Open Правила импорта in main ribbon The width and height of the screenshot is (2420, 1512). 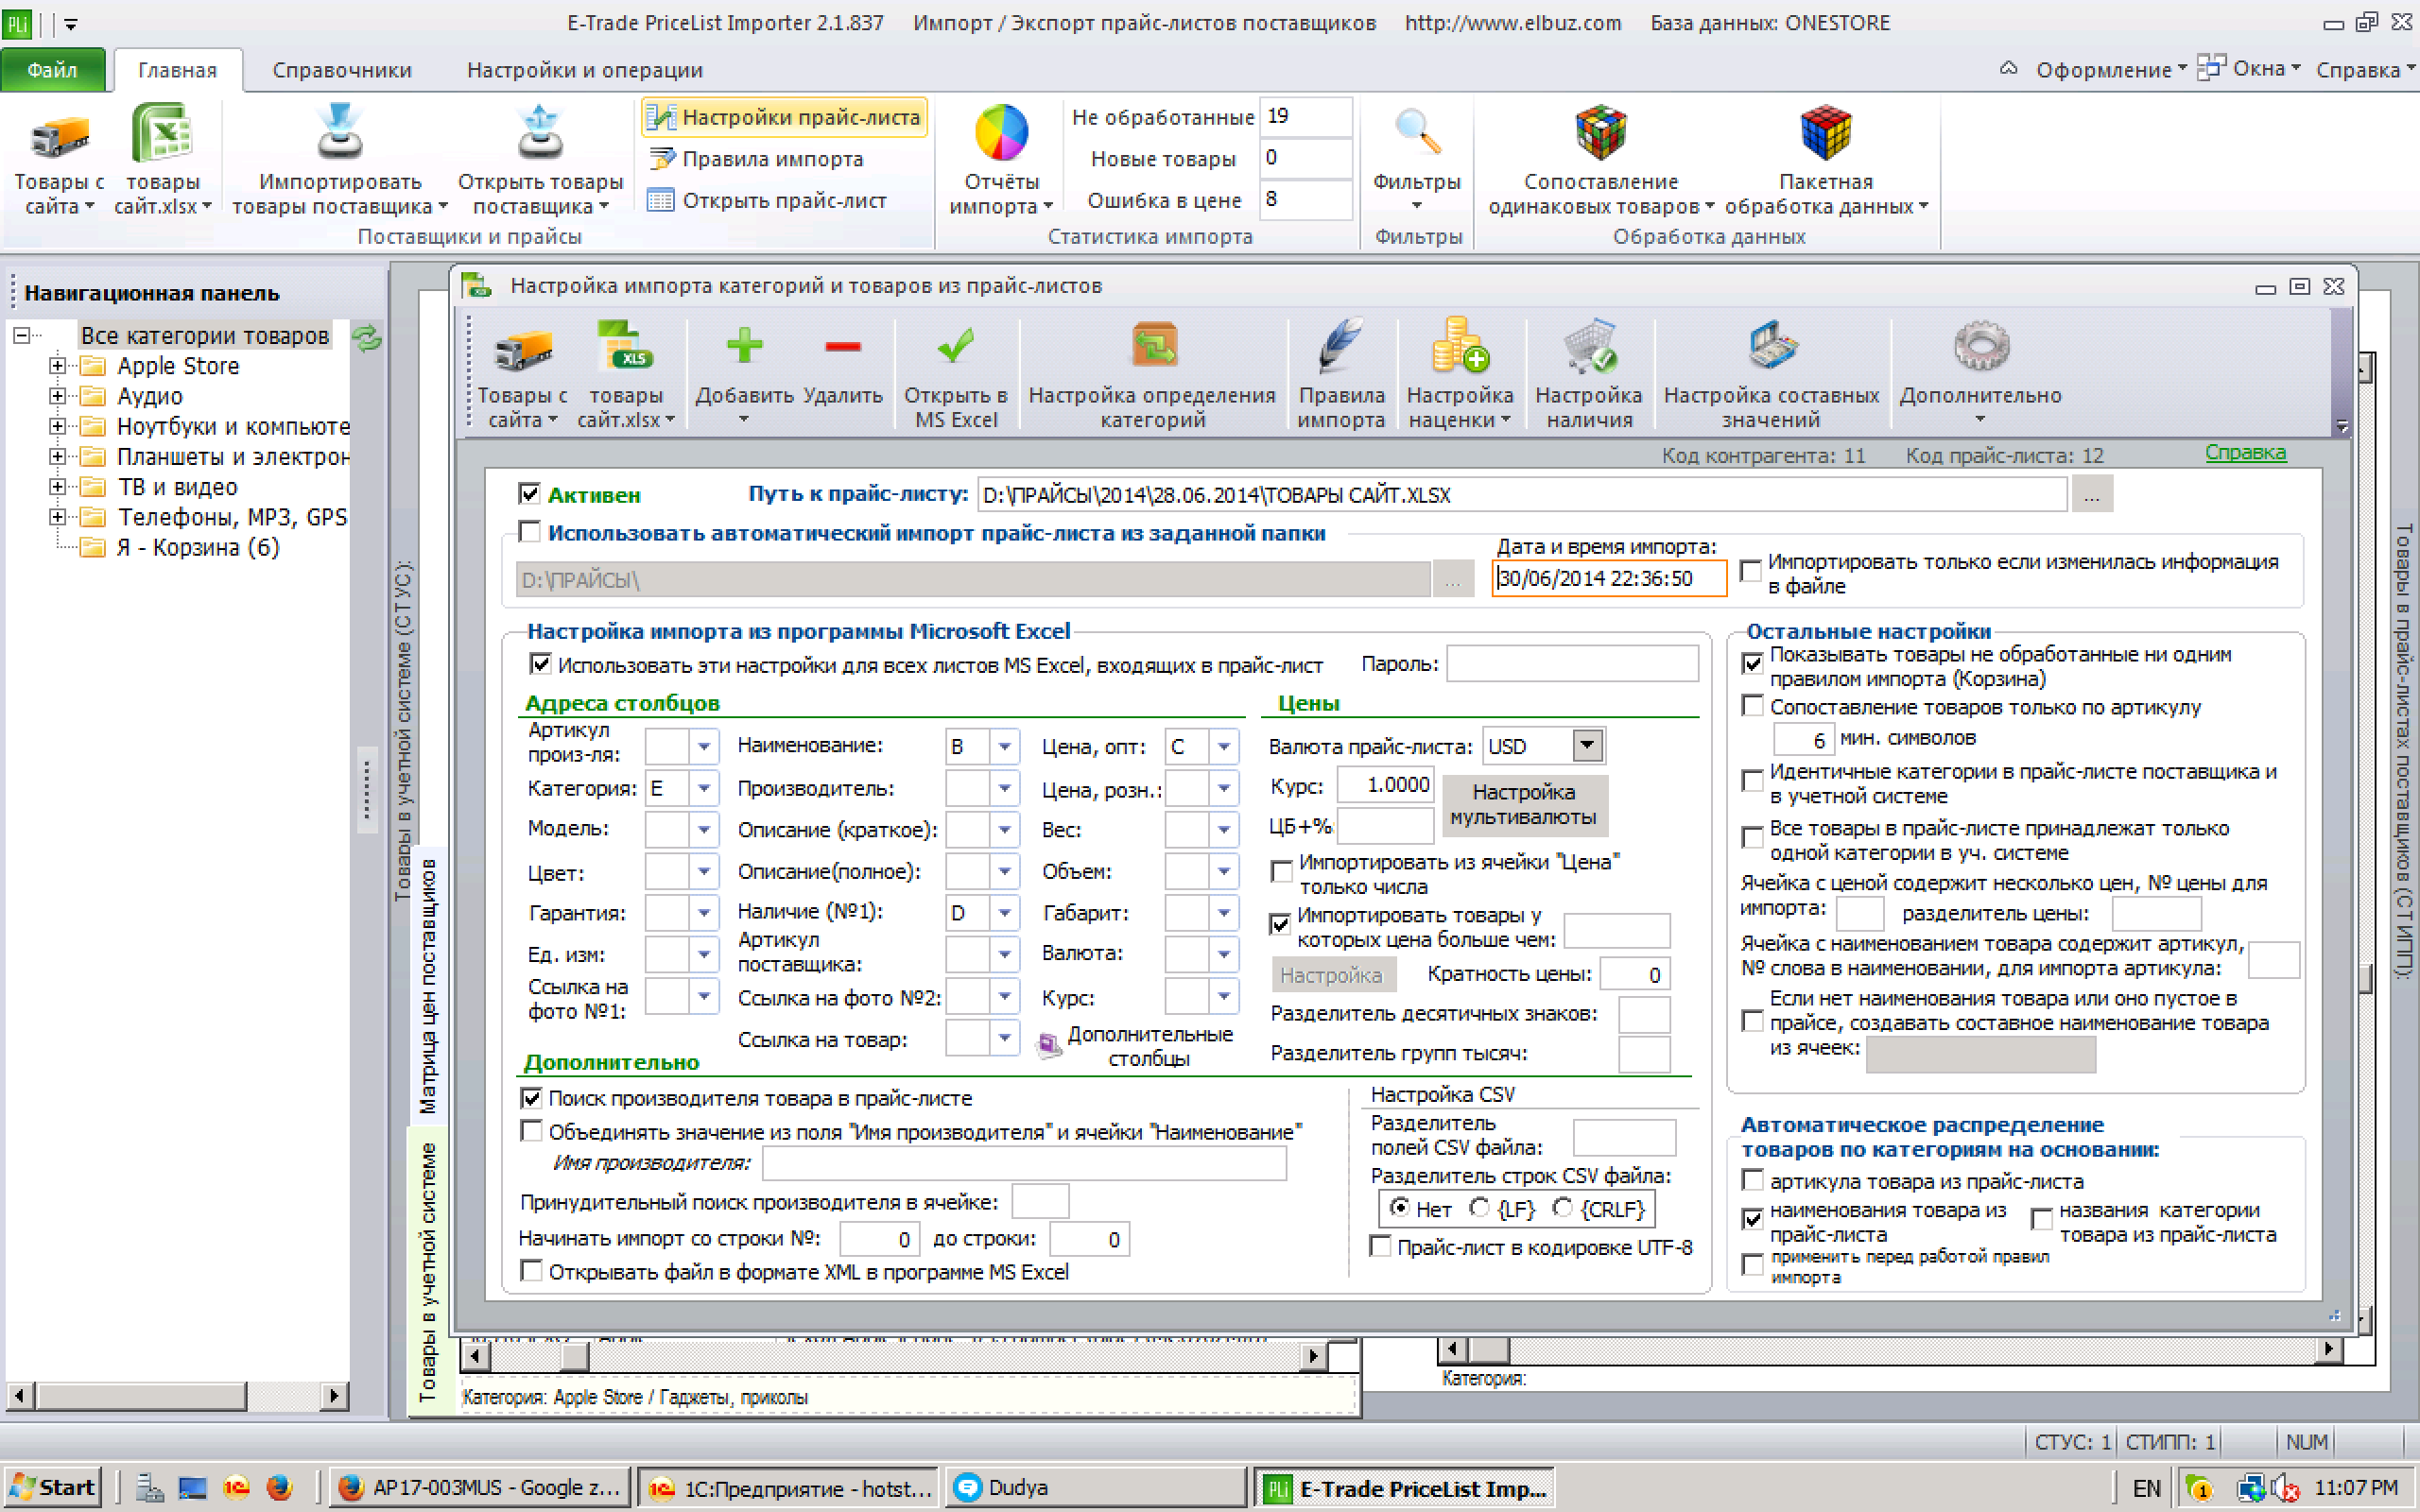pyautogui.click(x=756, y=159)
